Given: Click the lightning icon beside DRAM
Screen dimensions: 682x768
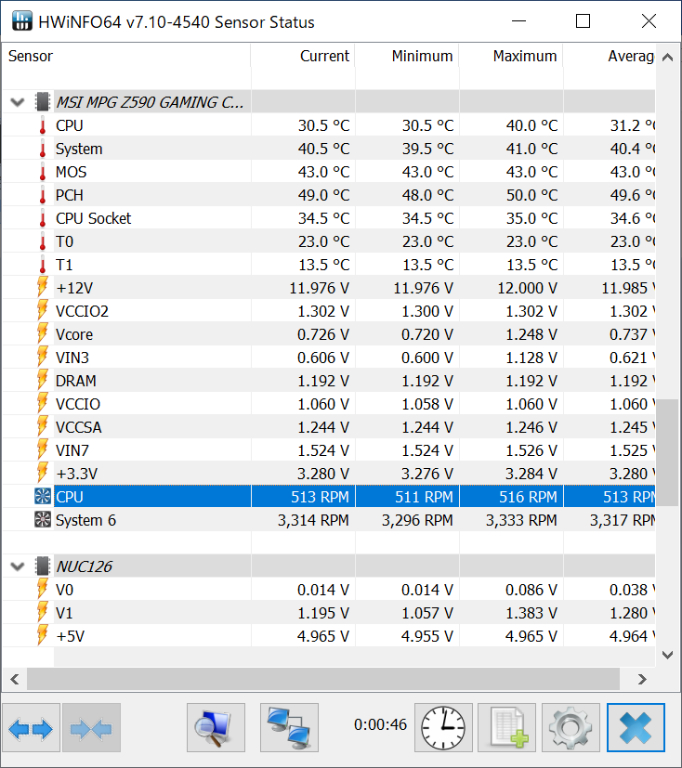Looking at the screenshot, I should coord(43,381).
